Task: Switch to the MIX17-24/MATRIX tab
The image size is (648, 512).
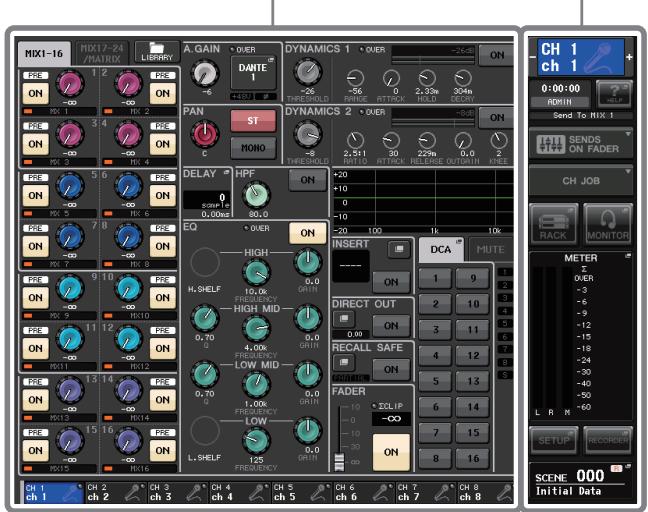Action: (x=102, y=54)
